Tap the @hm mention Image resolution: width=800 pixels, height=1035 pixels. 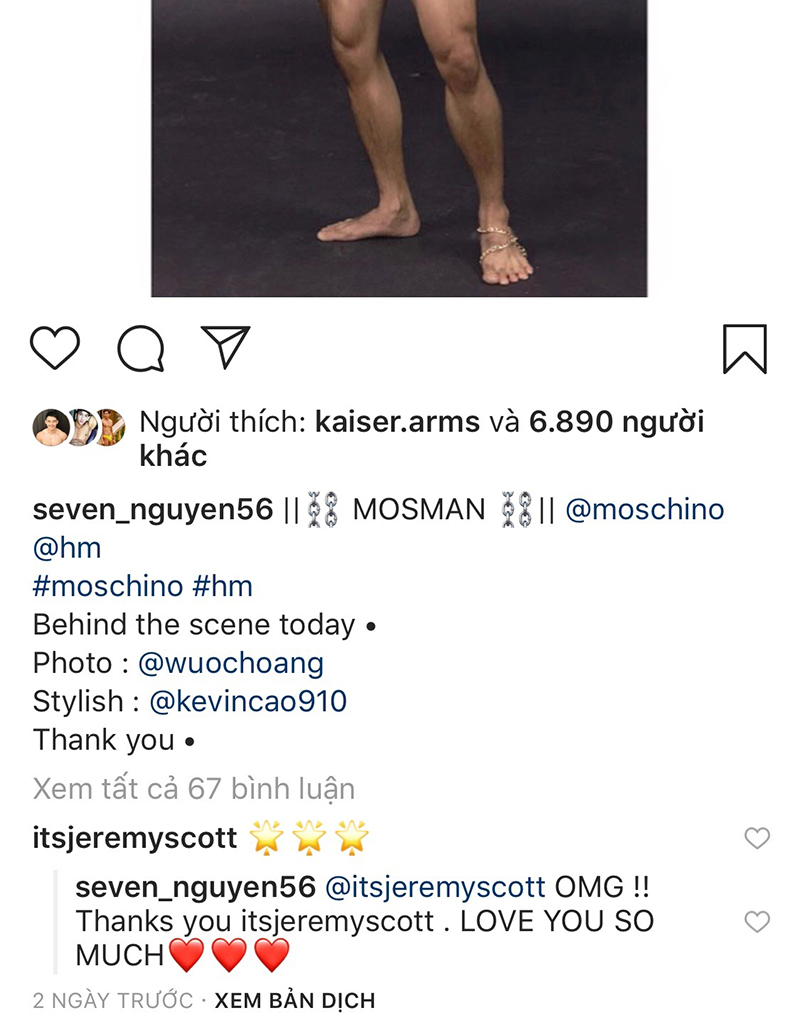[67, 547]
